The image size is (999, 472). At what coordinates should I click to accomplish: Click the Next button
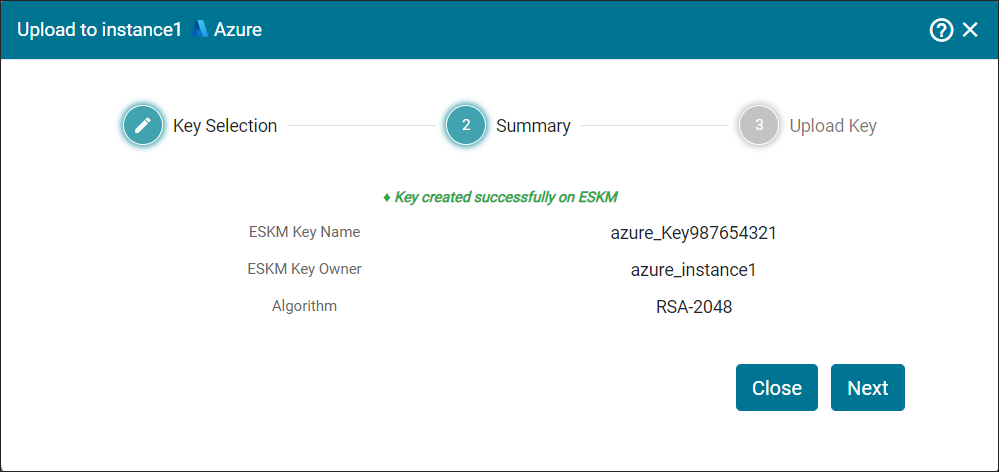click(x=868, y=387)
